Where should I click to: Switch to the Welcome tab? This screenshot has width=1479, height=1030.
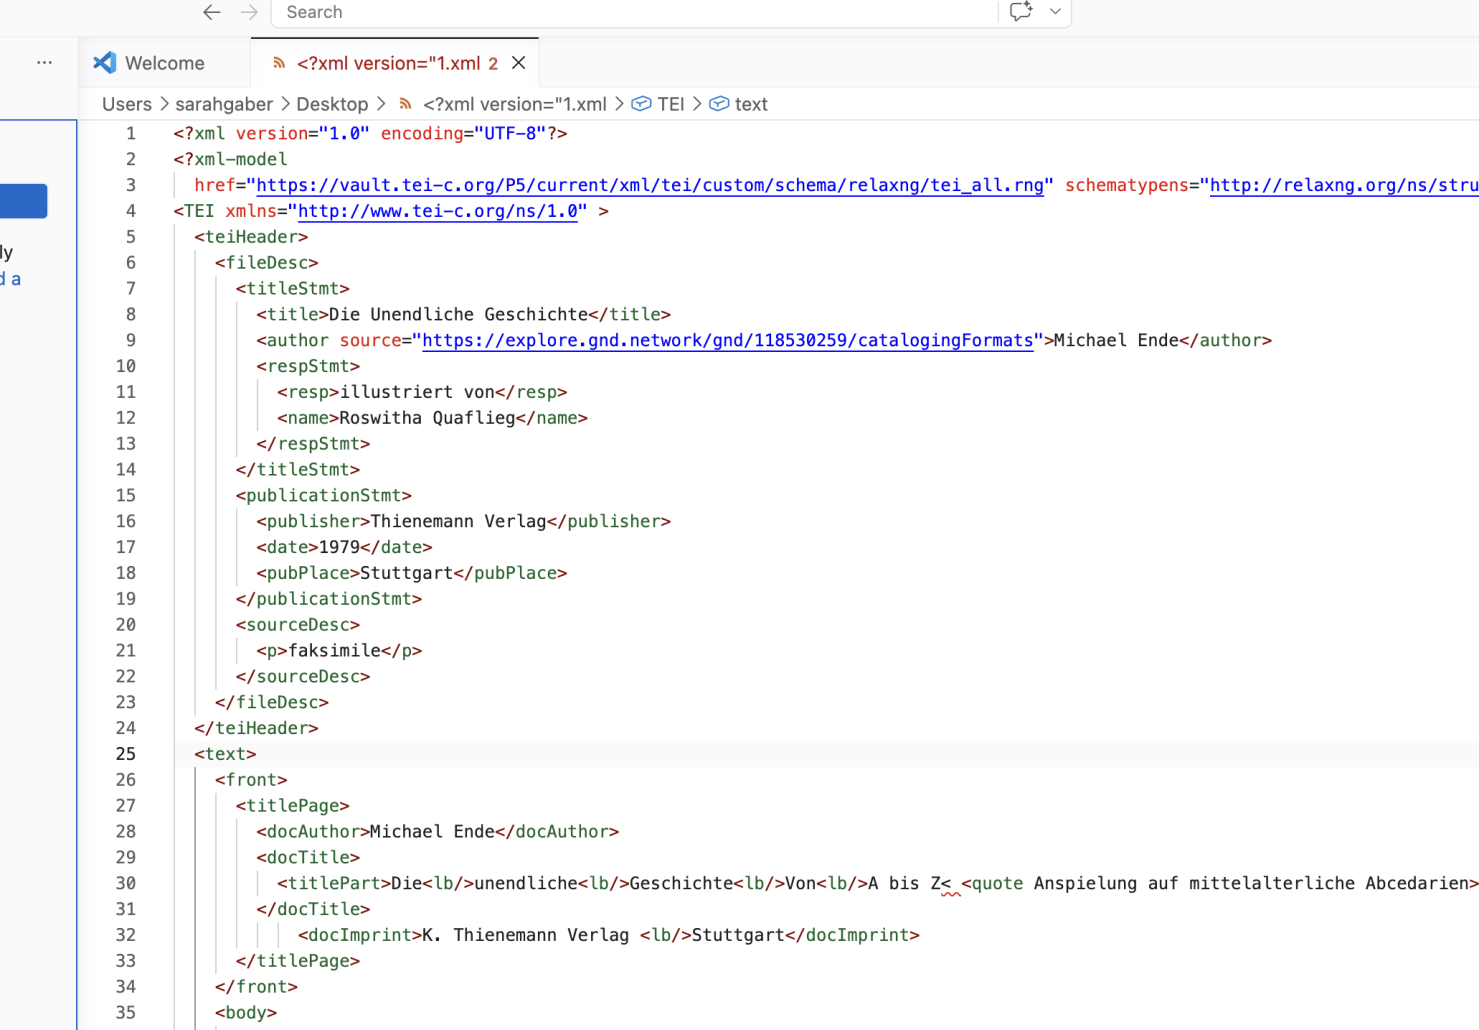(165, 63)
